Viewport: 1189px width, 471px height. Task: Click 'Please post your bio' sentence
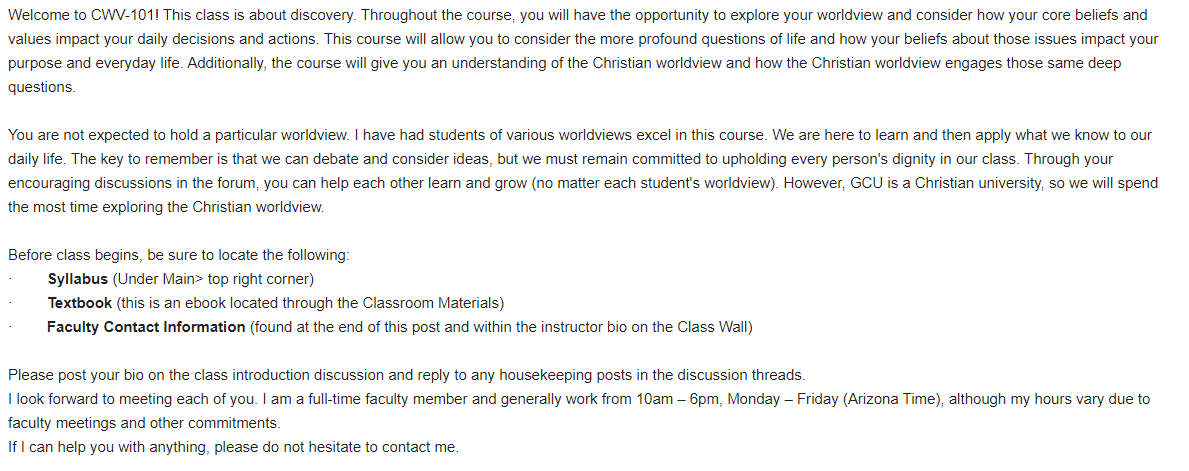click(406, 375)
